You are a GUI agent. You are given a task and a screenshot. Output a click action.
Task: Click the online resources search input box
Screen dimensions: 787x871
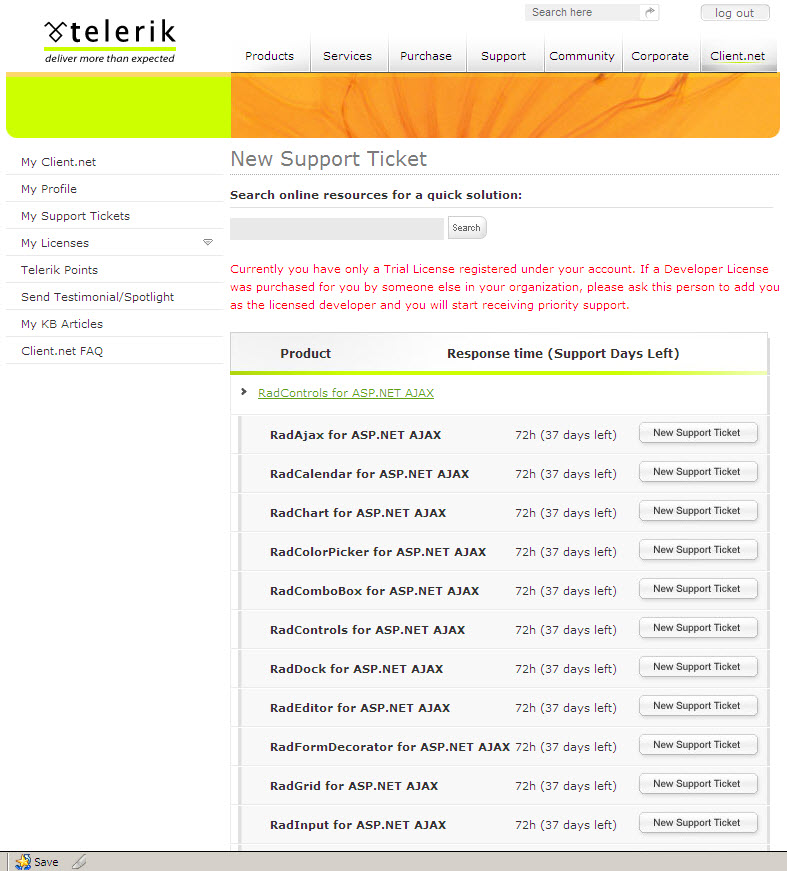pos(337,228)
